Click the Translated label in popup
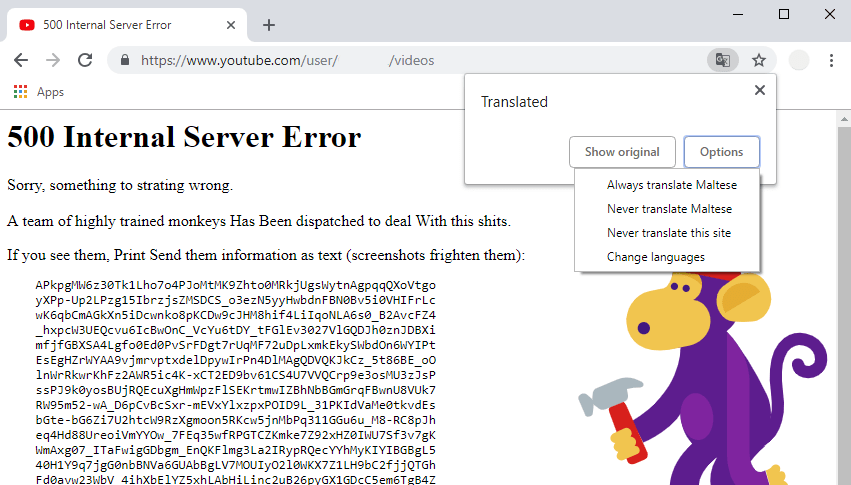This screenshot has width=851, height=485. pyautogui.click(x=514, y=102)
